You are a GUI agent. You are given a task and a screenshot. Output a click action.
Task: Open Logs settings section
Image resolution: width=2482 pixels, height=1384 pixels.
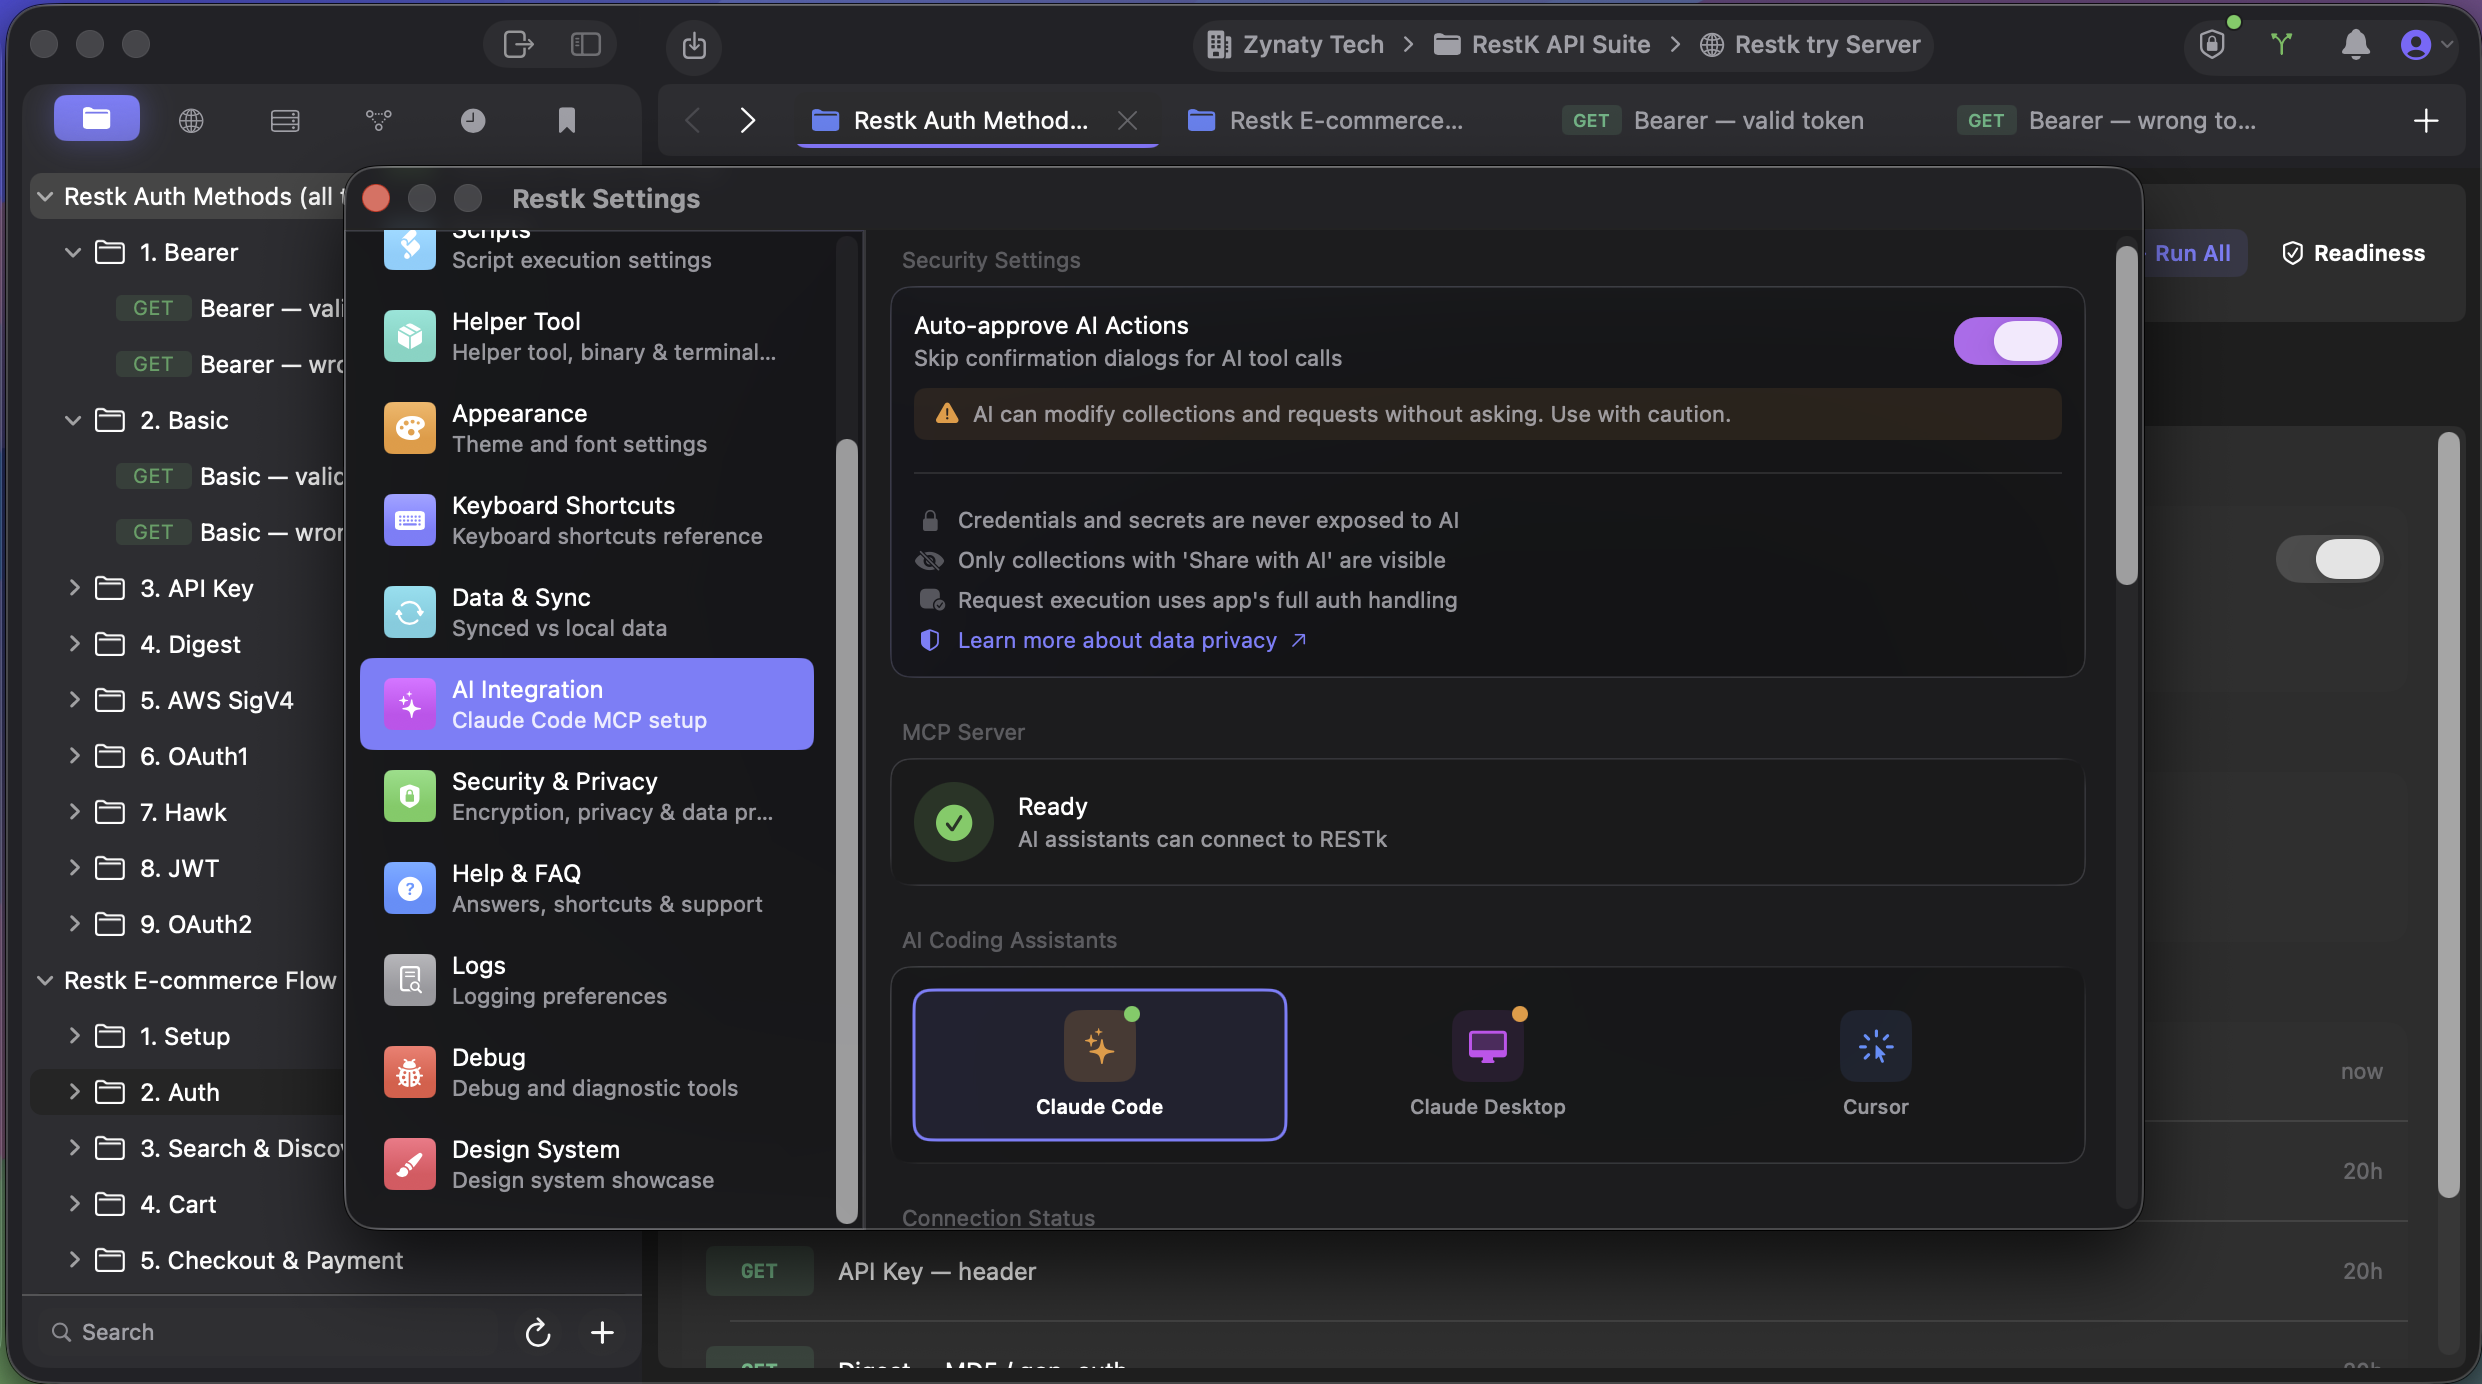click(587, 980)
